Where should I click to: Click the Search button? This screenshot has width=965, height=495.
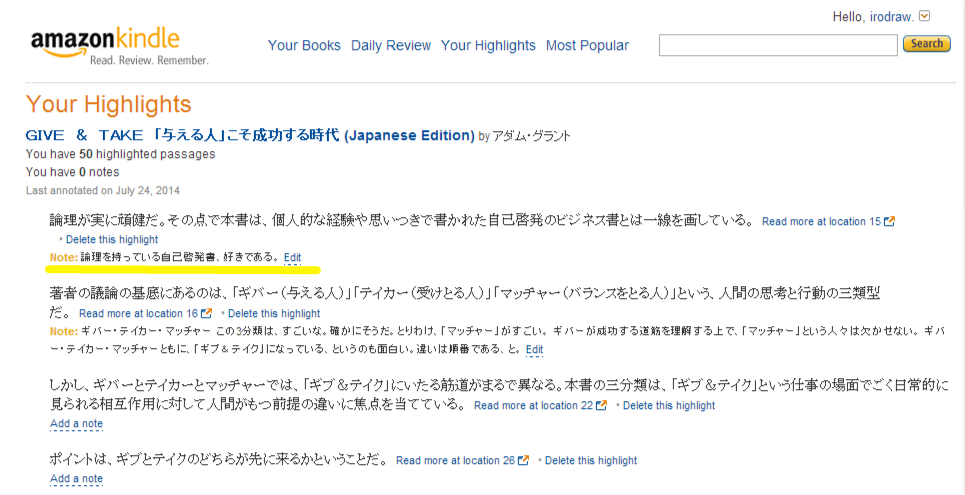pos(926,44)
